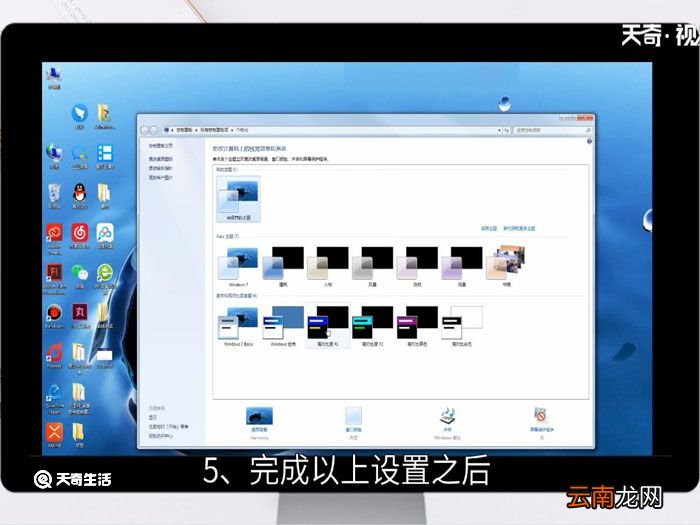The width and height of the screenshot is (700, 525).
Task: Open the Network desktop icon
Action: click(x=54, y=157)
